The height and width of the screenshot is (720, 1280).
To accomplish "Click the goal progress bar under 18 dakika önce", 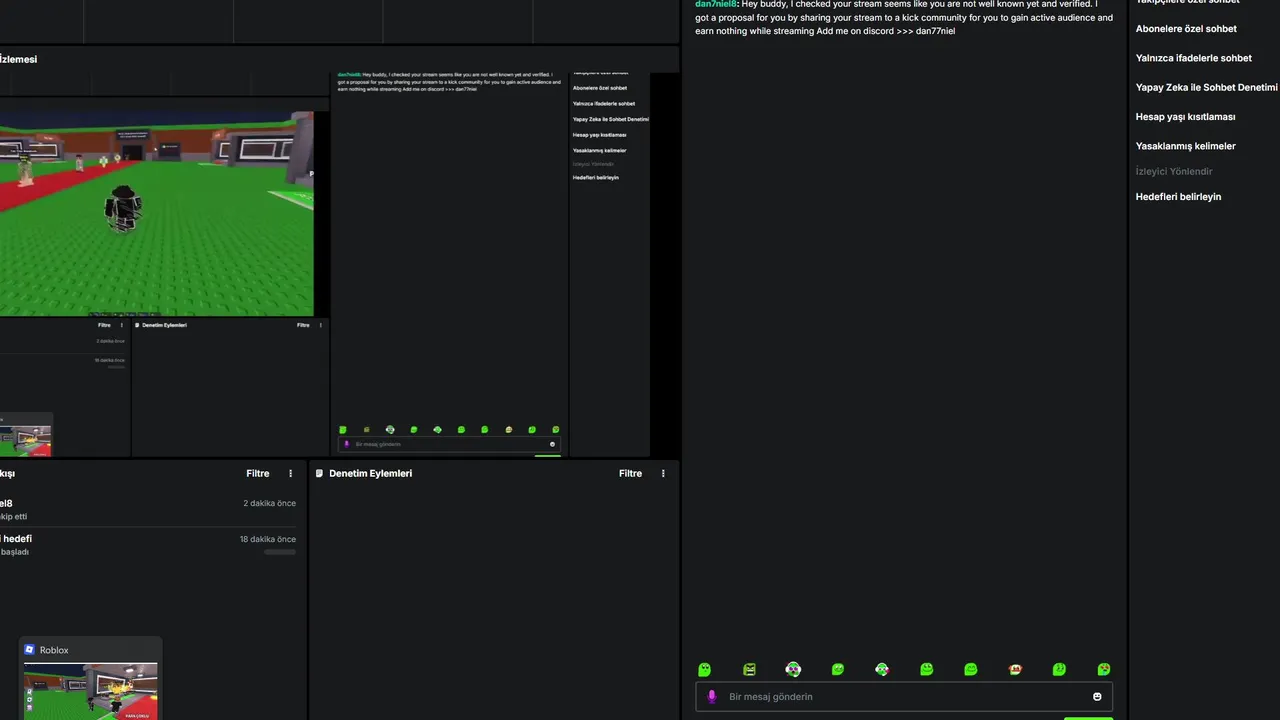I will coord(280,552).
